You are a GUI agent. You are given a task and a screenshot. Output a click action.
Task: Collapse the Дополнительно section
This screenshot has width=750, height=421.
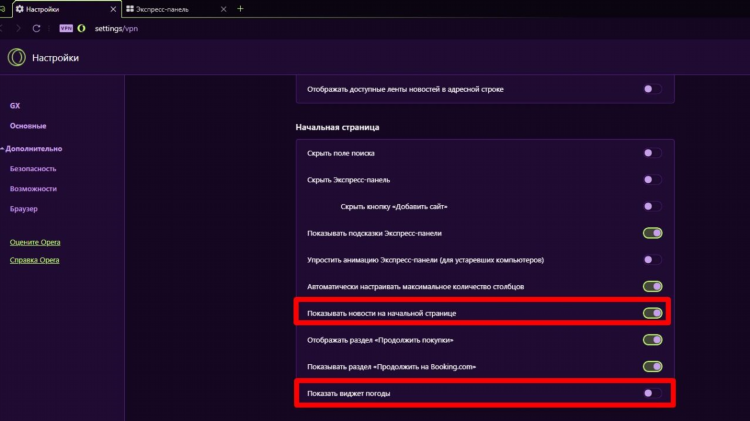point(32,149)
